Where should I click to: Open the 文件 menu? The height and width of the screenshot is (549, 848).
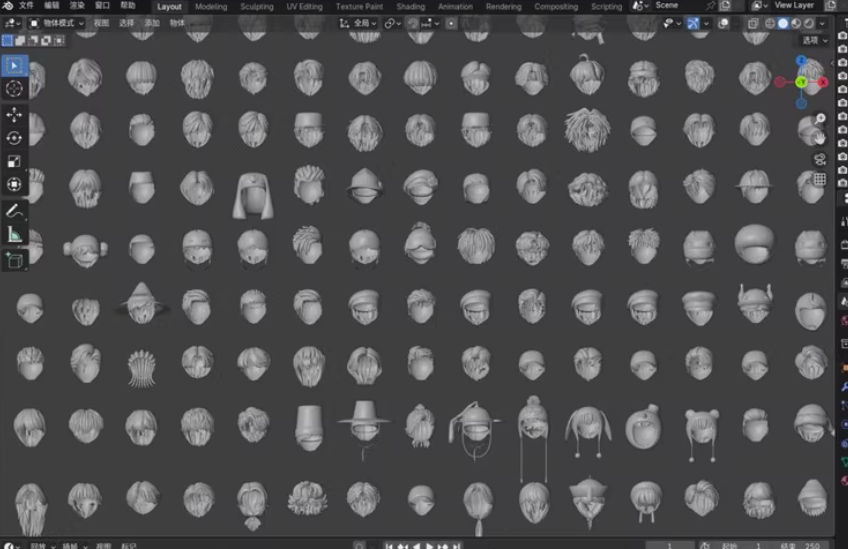coord(26,6)
